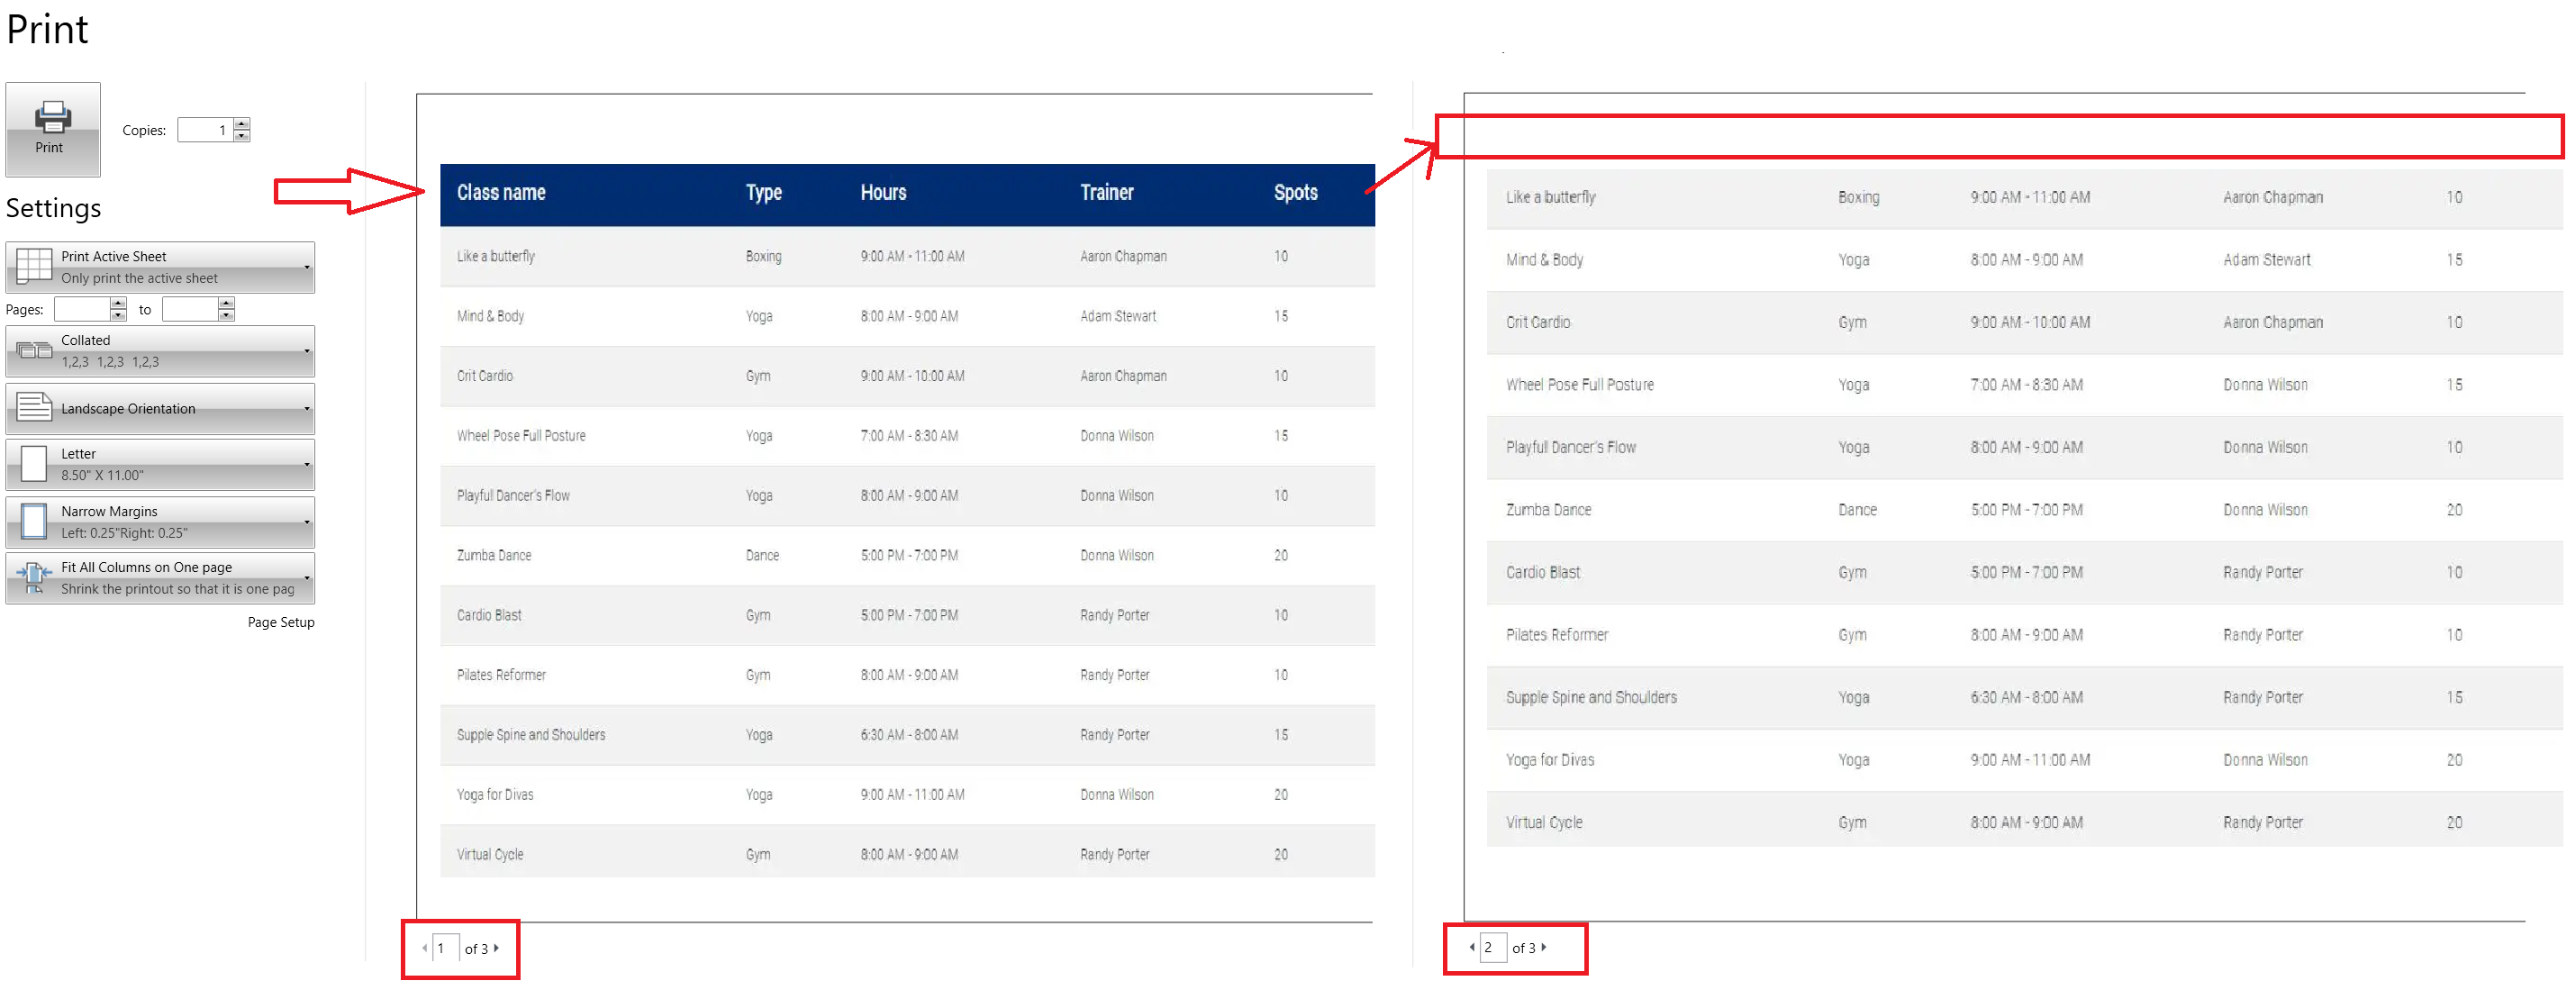Increase the Copies count with up arrow
This screenshot has height=990, width=2576.
click(241, 124)
